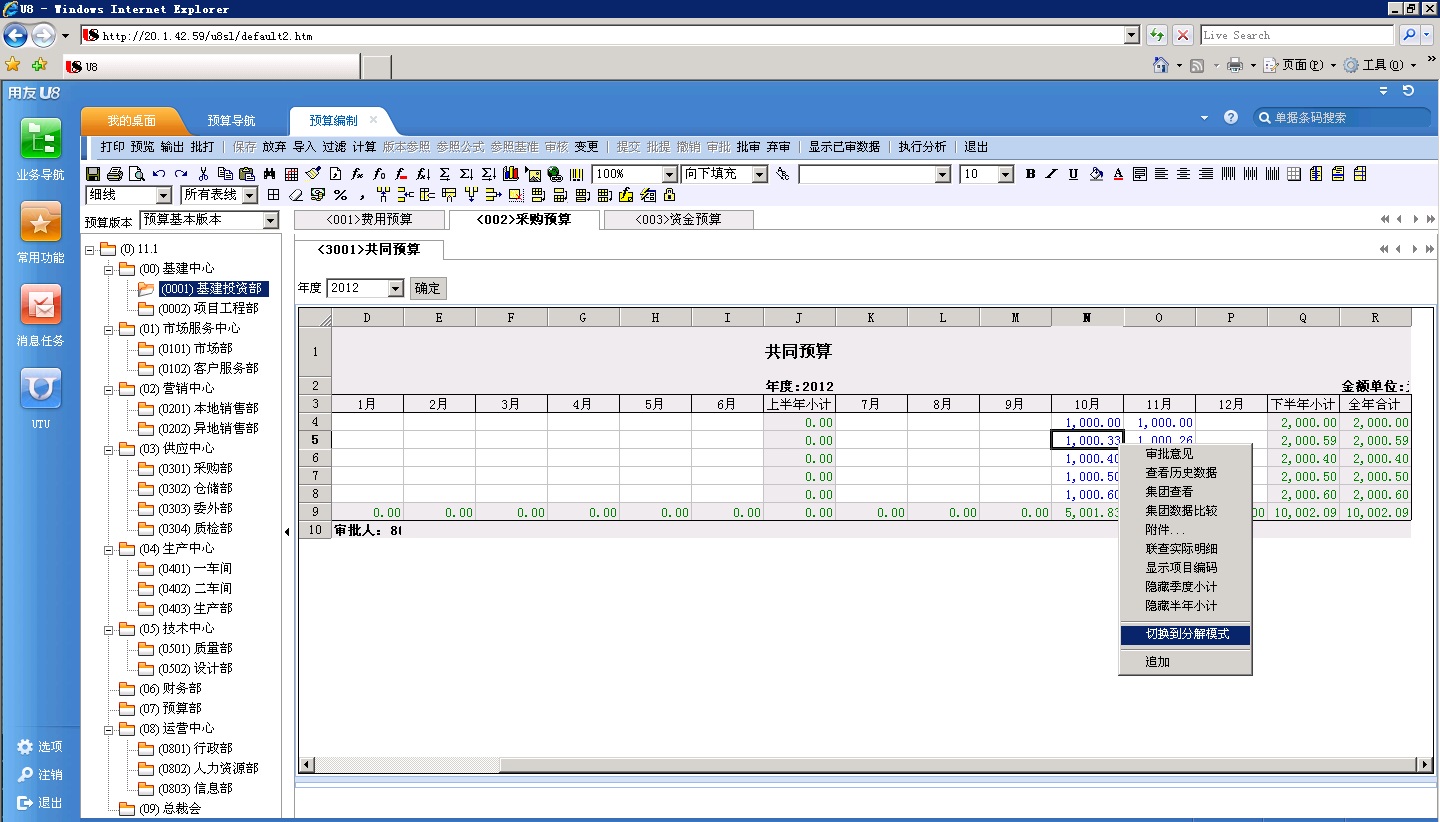Collapse the (03) 供应中心 tree node
Image resolution: width=1440 pixels, height=822 pixels.
tap(108, 449)
